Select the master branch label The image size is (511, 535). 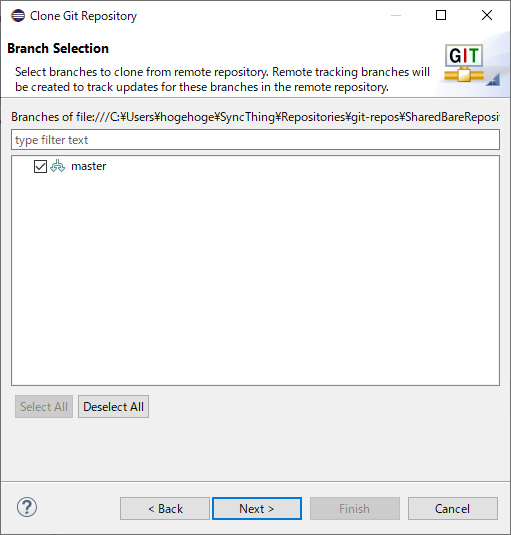click(88, 166)
